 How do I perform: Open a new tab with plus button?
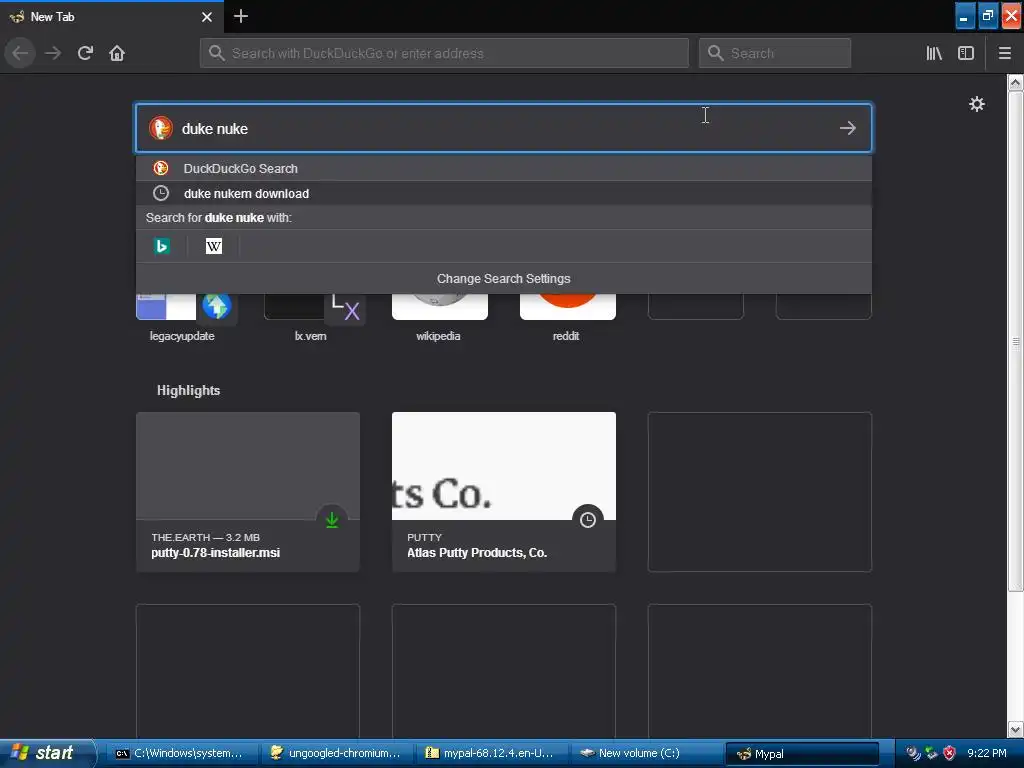coord(240,16)
